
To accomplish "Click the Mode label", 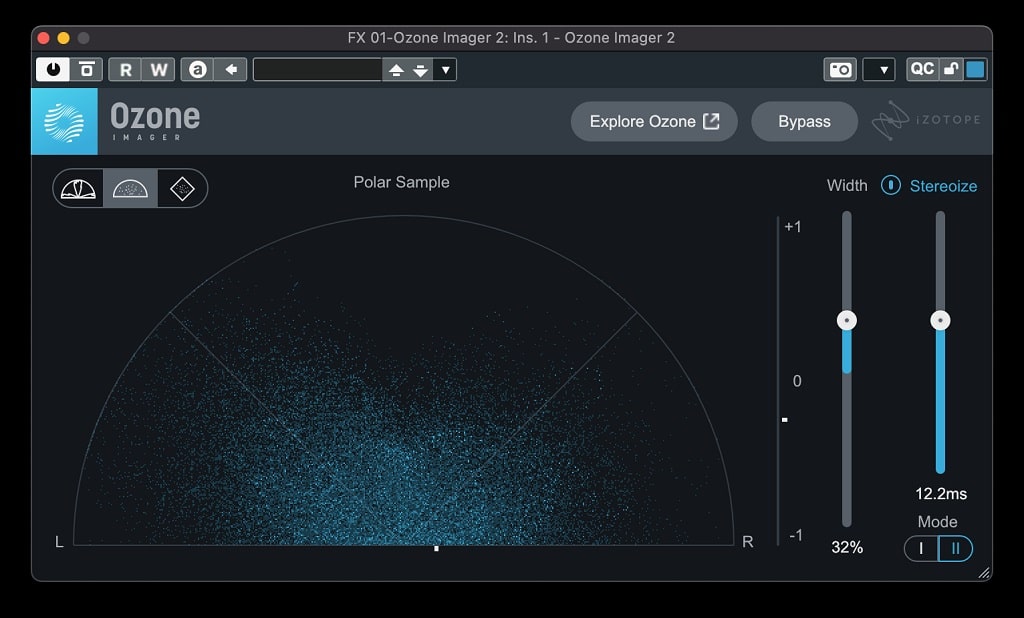I will [x=937, y=522].
